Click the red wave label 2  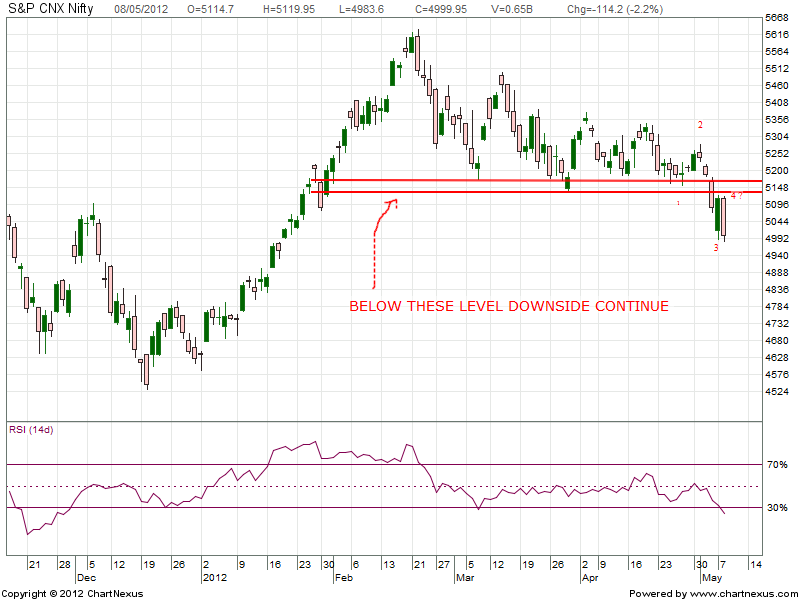coord(701,124)
